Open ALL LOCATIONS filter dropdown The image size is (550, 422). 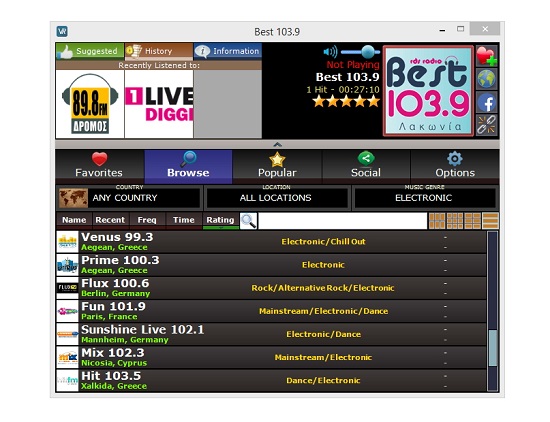pyautogui.click(x=276, y=198)
